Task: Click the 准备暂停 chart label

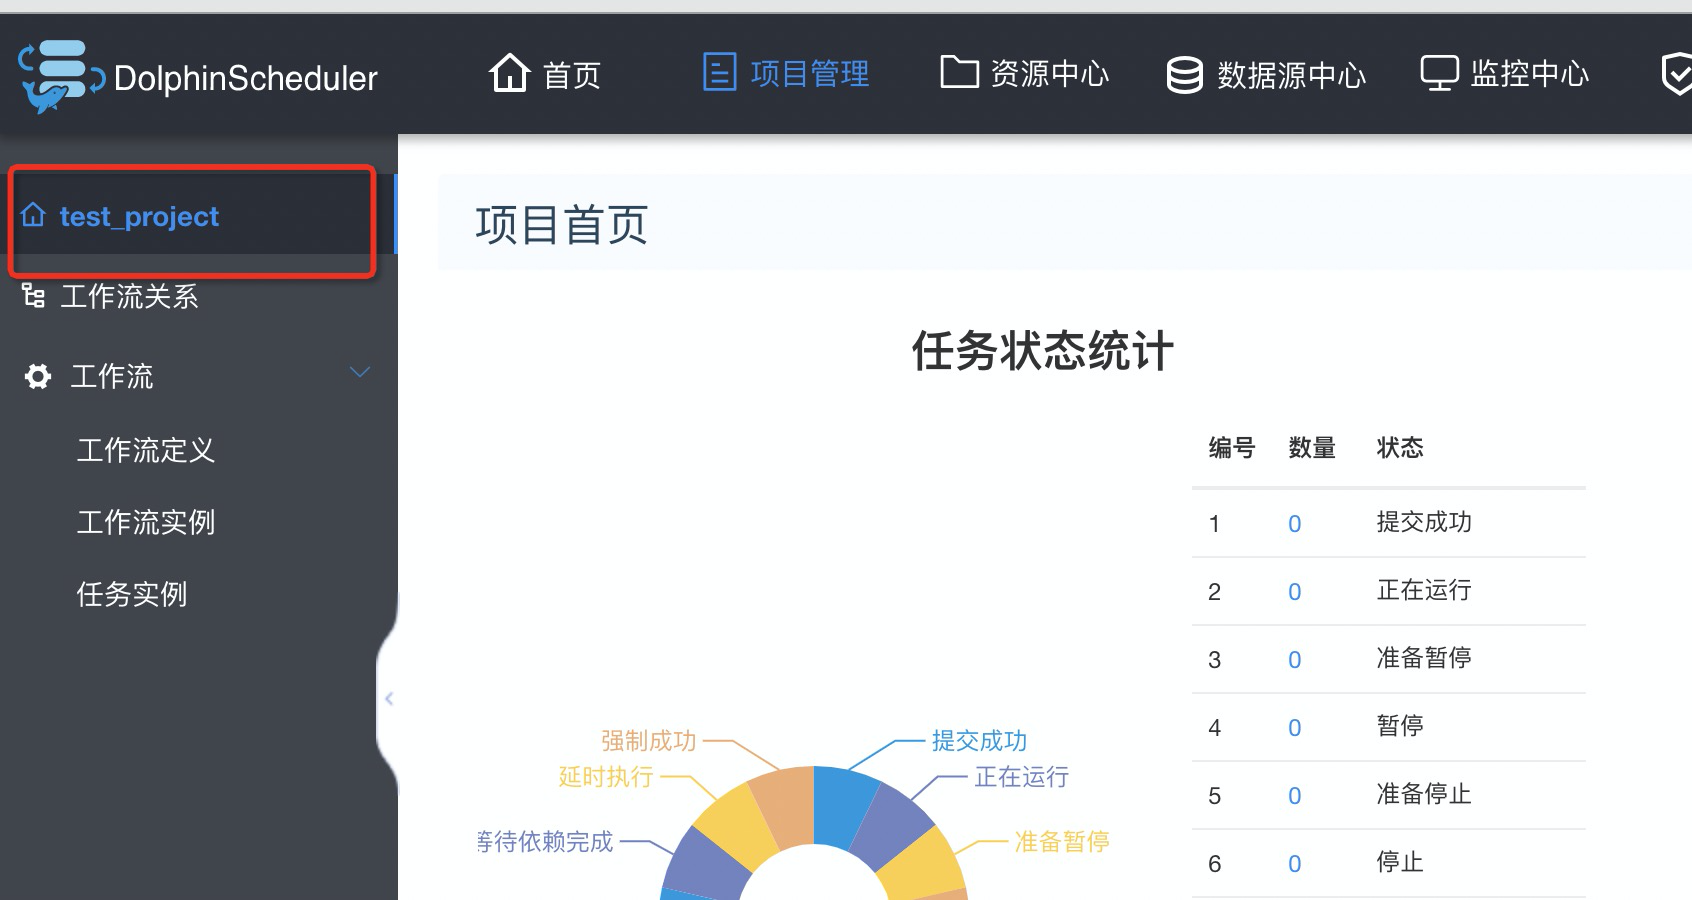Action: pyautogui.click(x=1062, y=842)
